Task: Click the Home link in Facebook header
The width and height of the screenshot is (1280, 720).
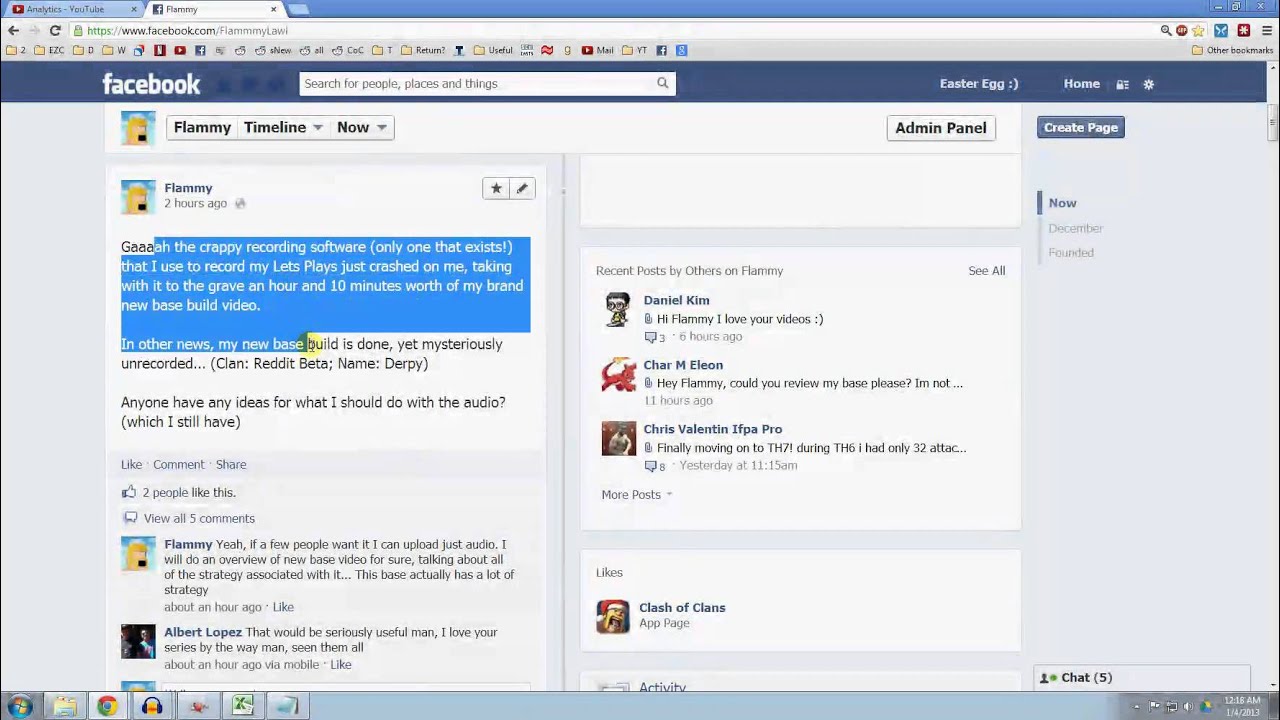Action: pyautogui.click(x=1081, y=84)
